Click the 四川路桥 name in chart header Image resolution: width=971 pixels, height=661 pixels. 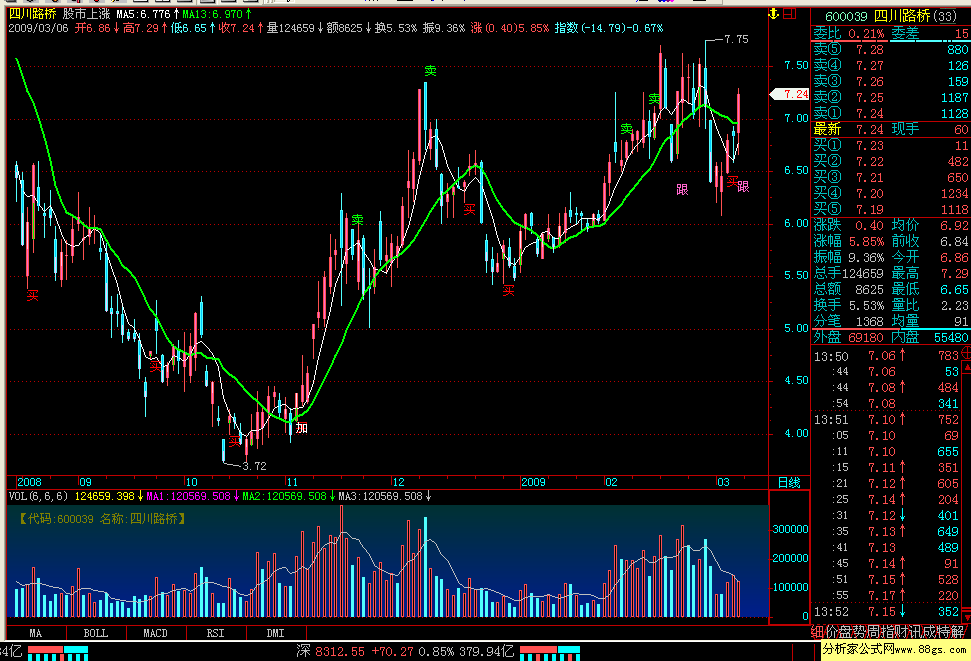click(32, 14)
